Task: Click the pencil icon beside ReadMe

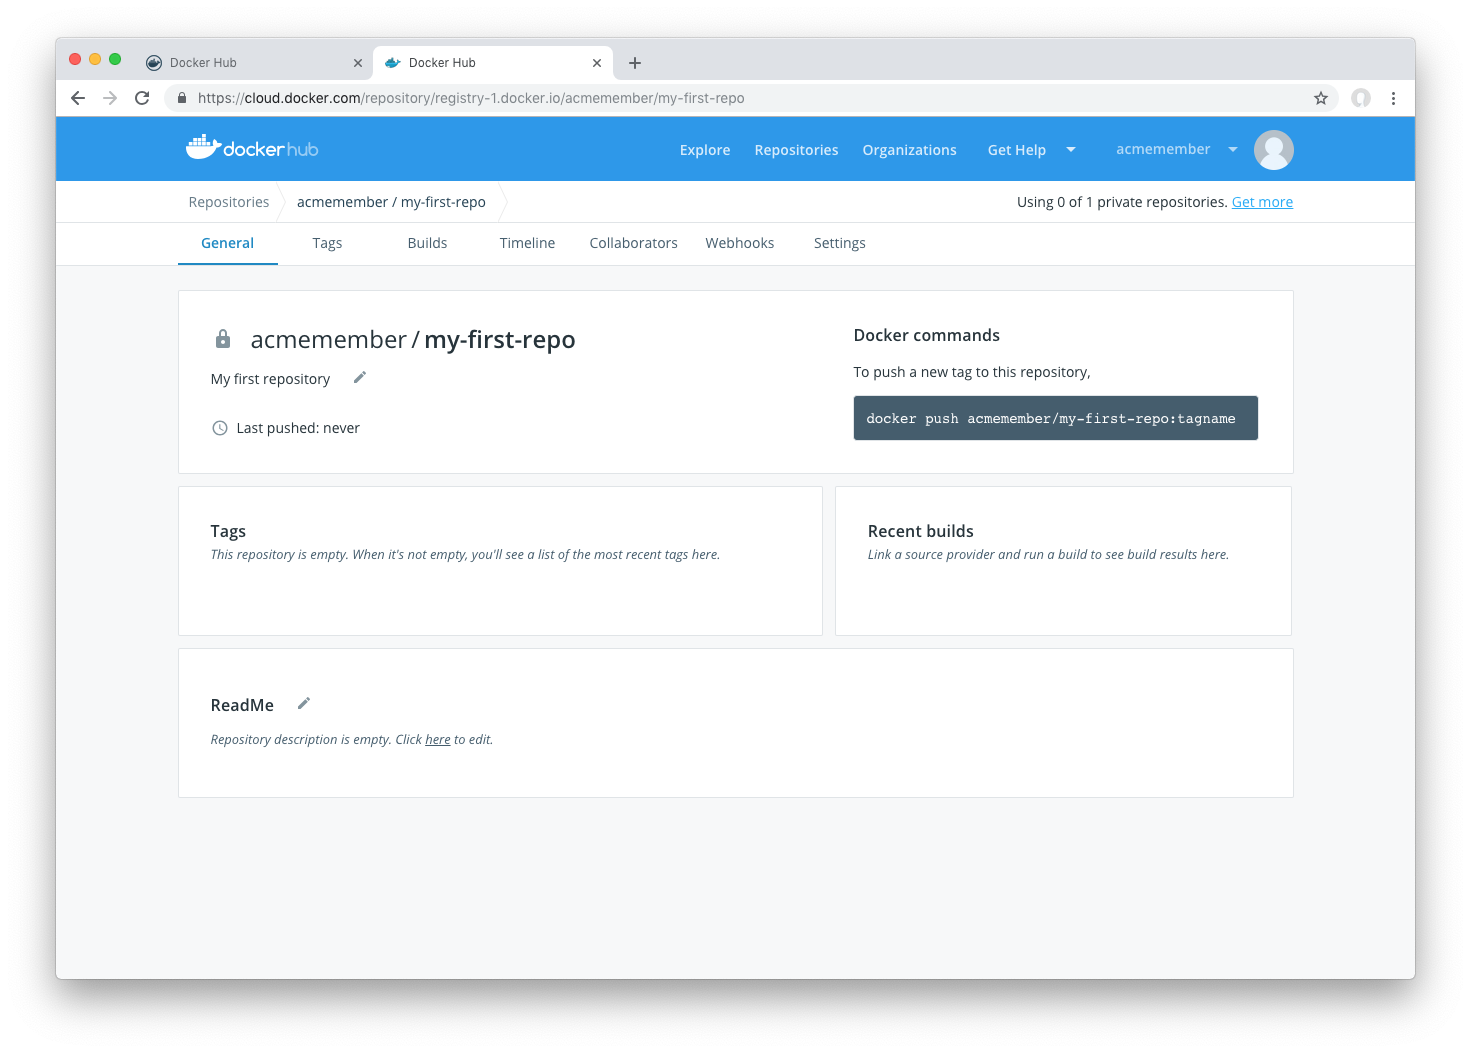Action: [x=303, y=703]
